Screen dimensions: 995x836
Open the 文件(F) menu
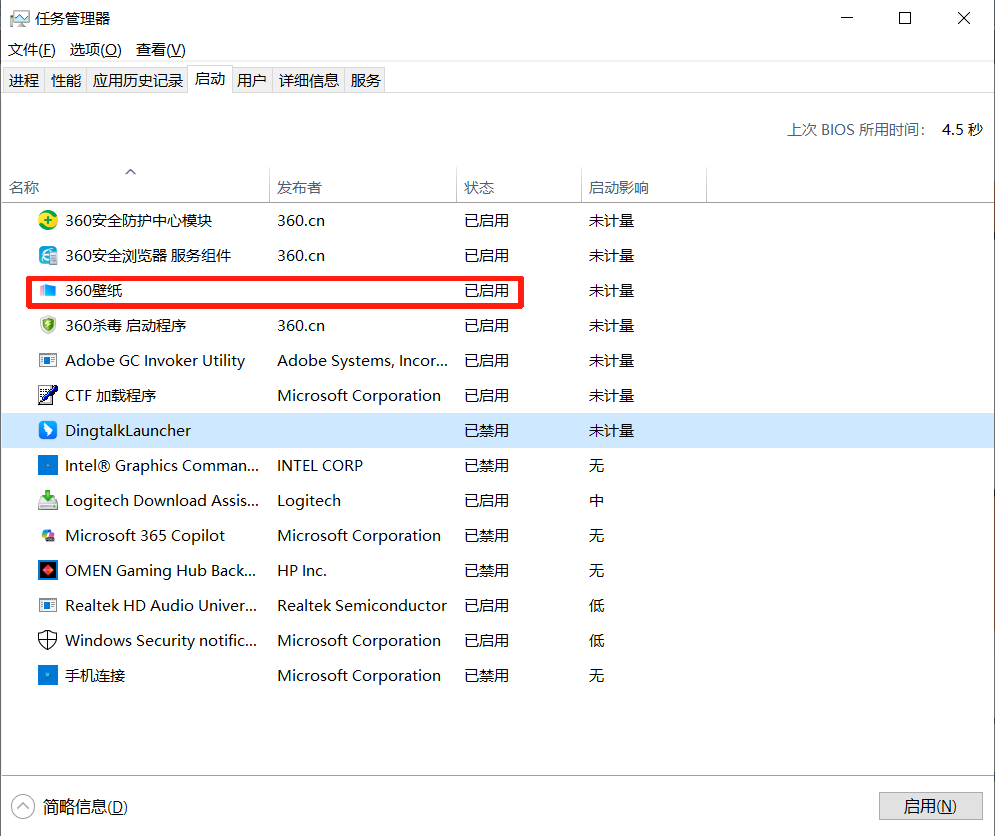[31, 50]
